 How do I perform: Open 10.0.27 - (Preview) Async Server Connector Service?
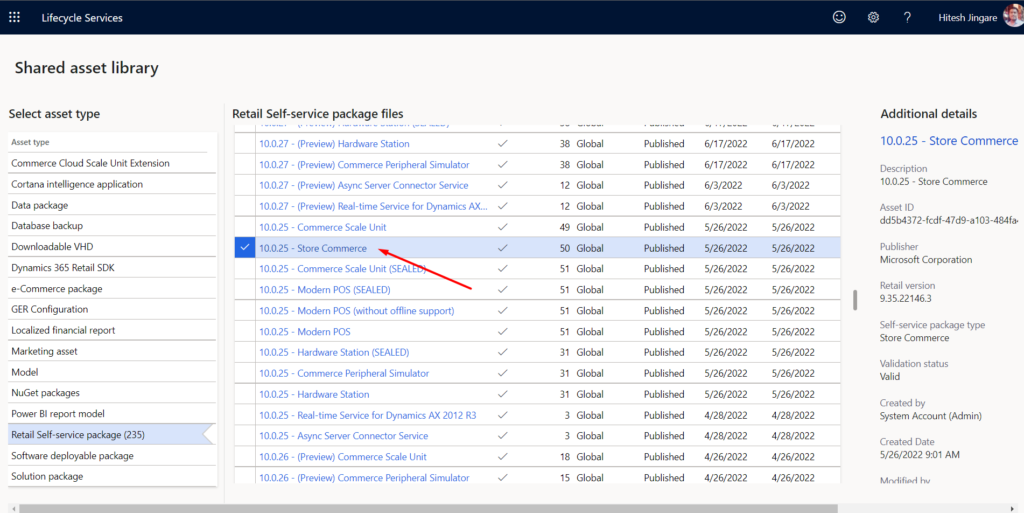(364, 185)
